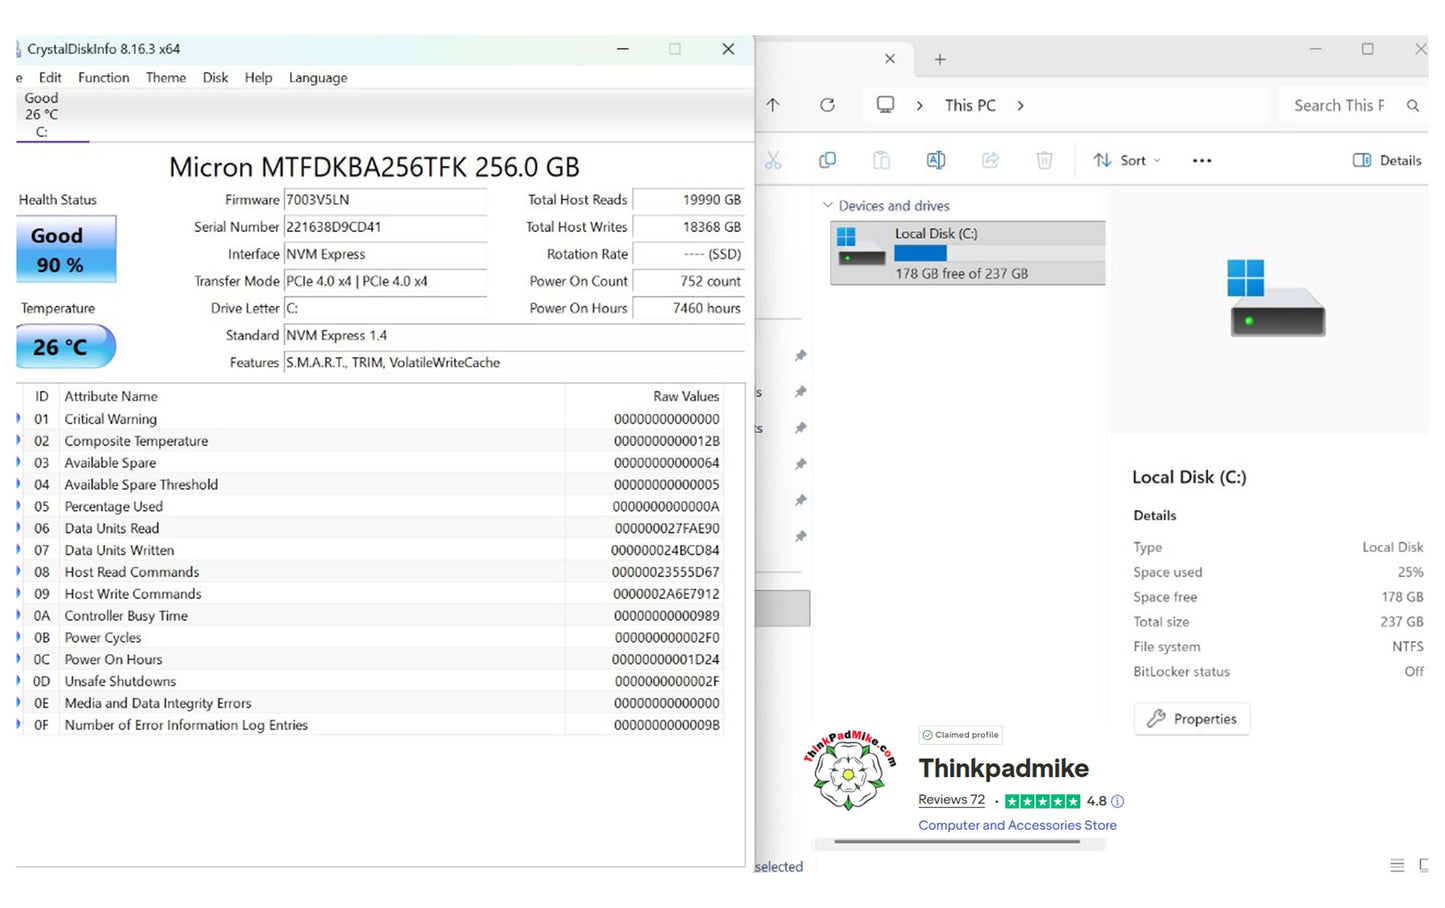Click the Delete trash can icon
The height and width of the screenshot is (908, 1445).
click(x=1044, y=160)
